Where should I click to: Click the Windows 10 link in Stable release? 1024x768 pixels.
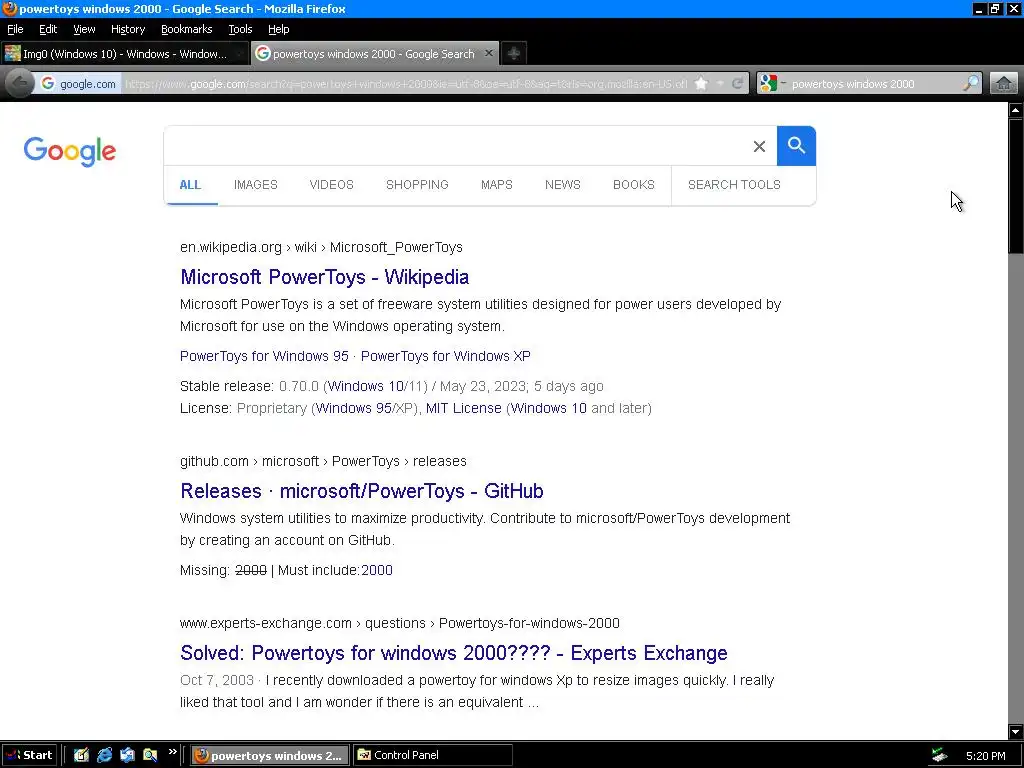[x=366, y=387]
